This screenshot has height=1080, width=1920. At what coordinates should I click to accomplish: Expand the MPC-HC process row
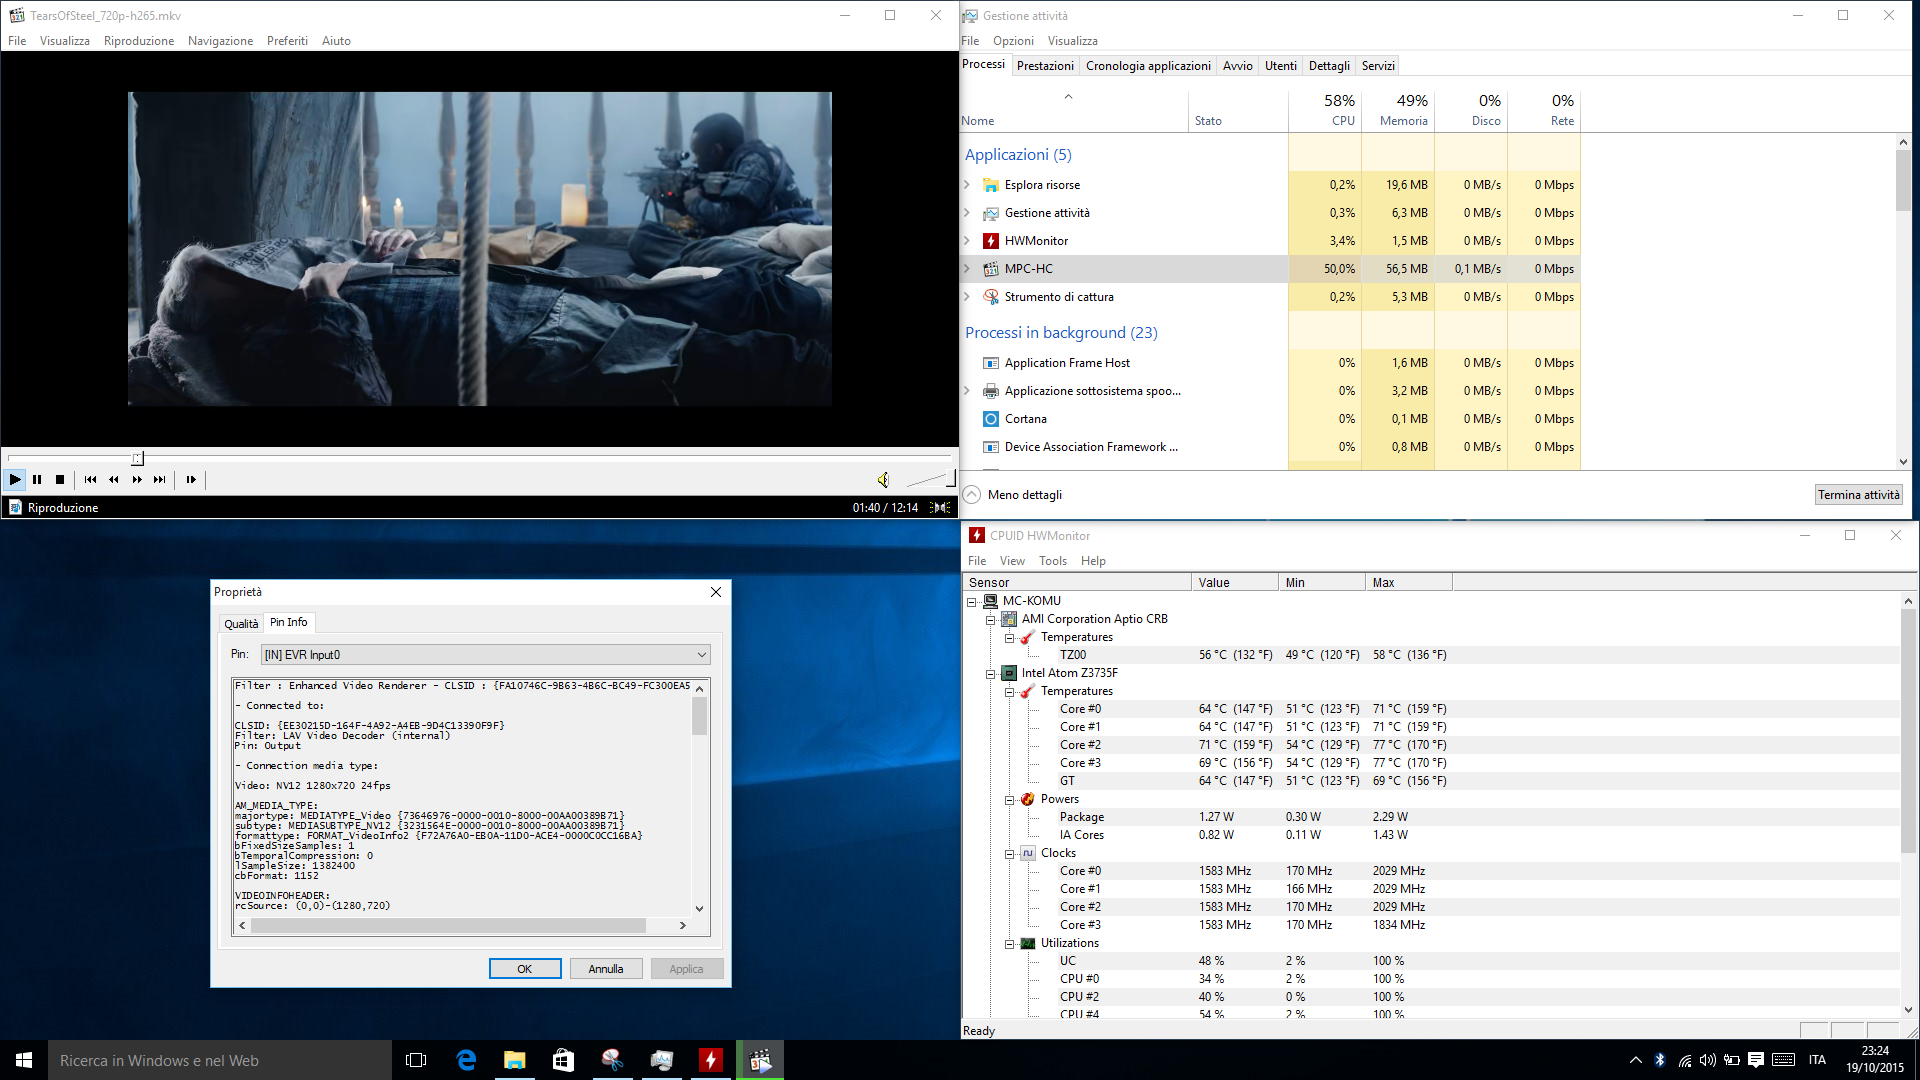967,269
